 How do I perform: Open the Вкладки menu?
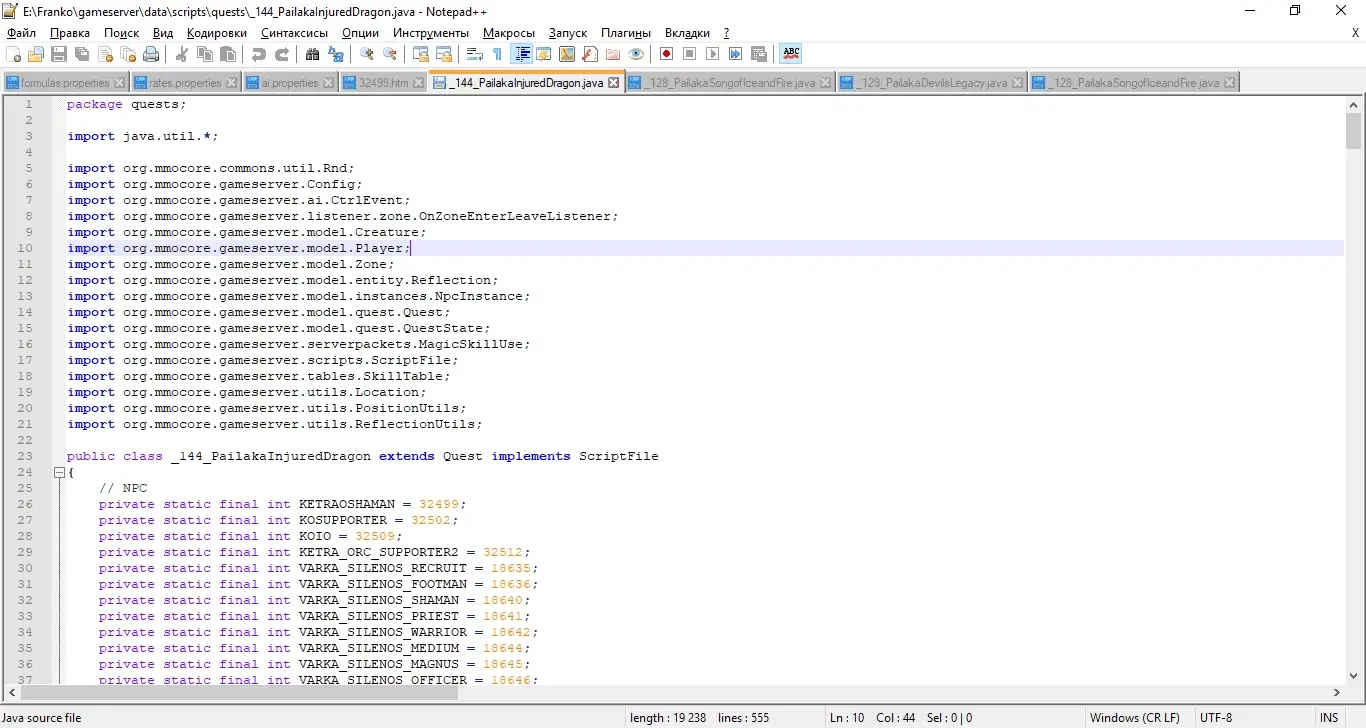(x=688, y=33)
